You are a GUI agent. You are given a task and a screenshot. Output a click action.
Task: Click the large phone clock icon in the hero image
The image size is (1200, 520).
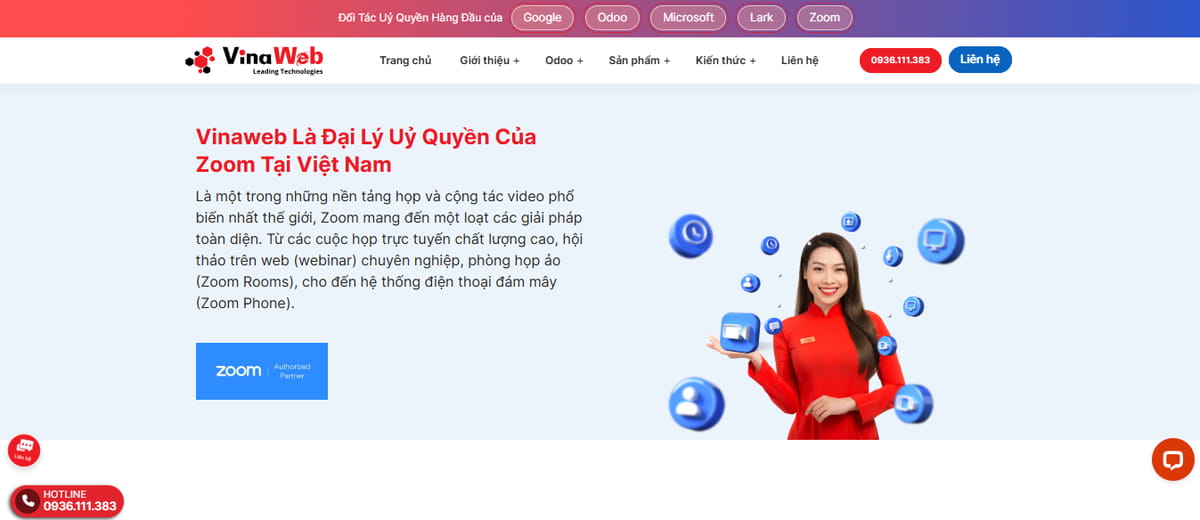[691, 235]
